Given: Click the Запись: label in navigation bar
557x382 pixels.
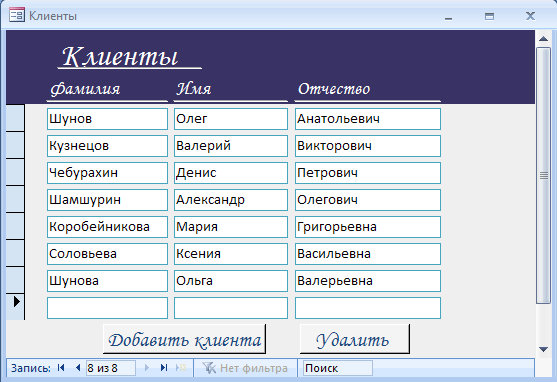Looking at the screenshot, I should (x=31, y=368).
